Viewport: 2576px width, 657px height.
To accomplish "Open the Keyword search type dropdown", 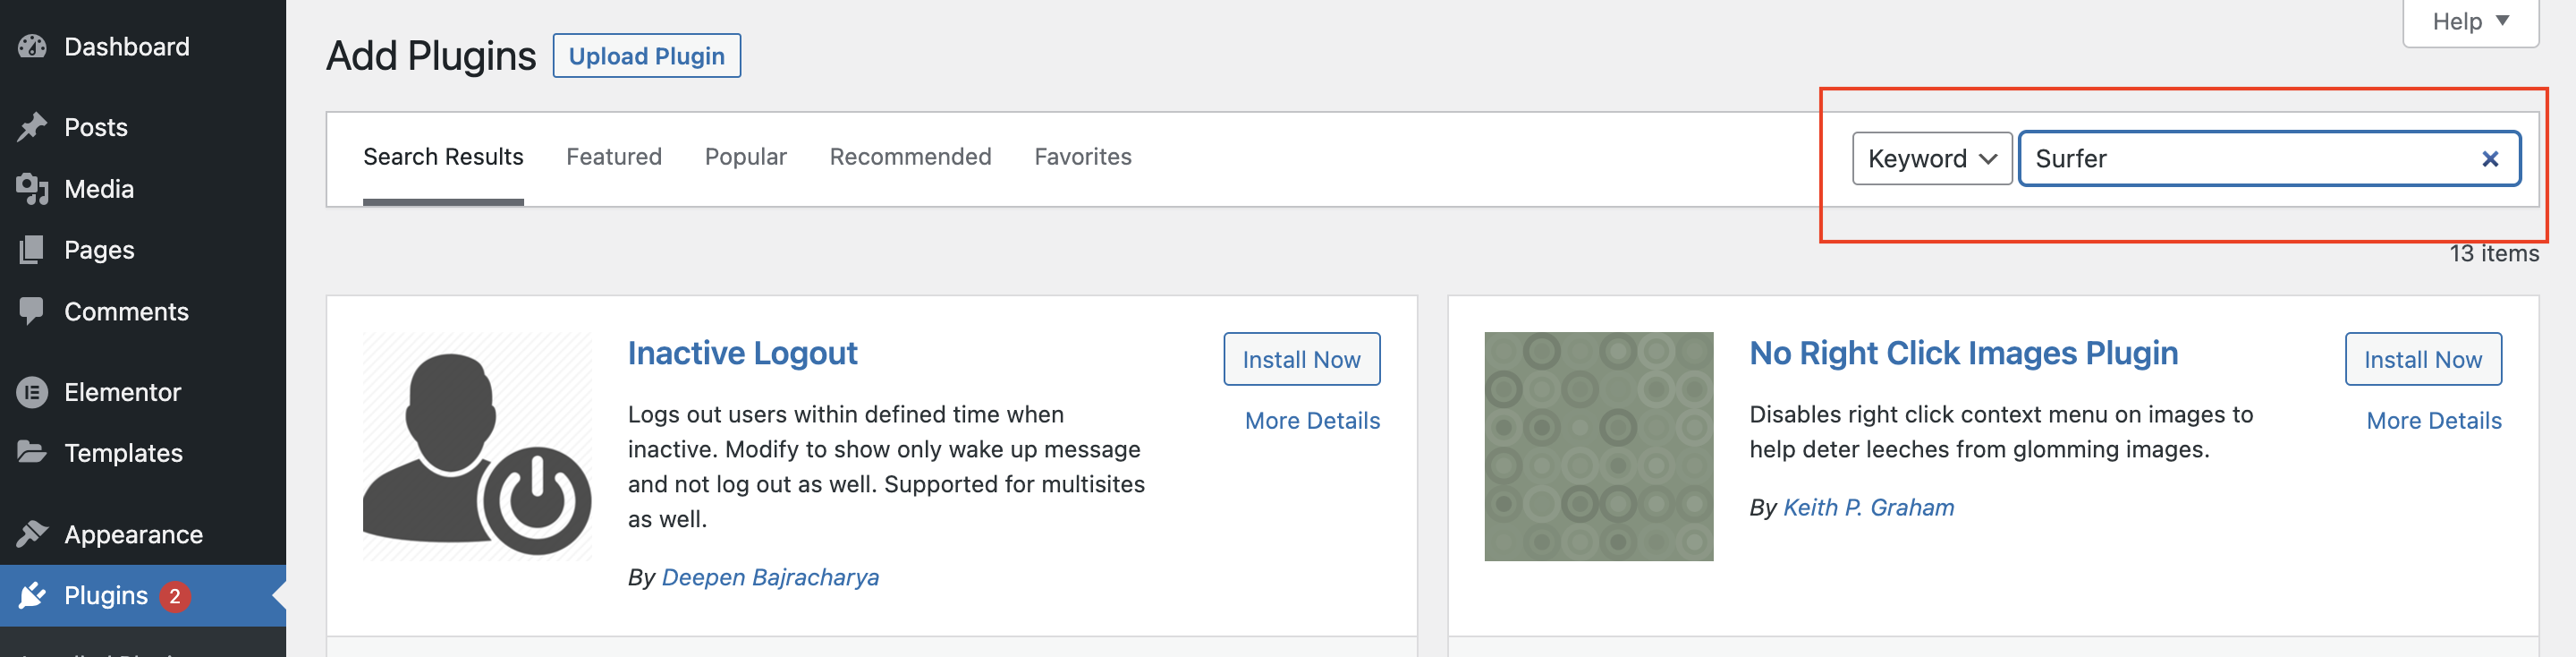I will coord(1931,159).
